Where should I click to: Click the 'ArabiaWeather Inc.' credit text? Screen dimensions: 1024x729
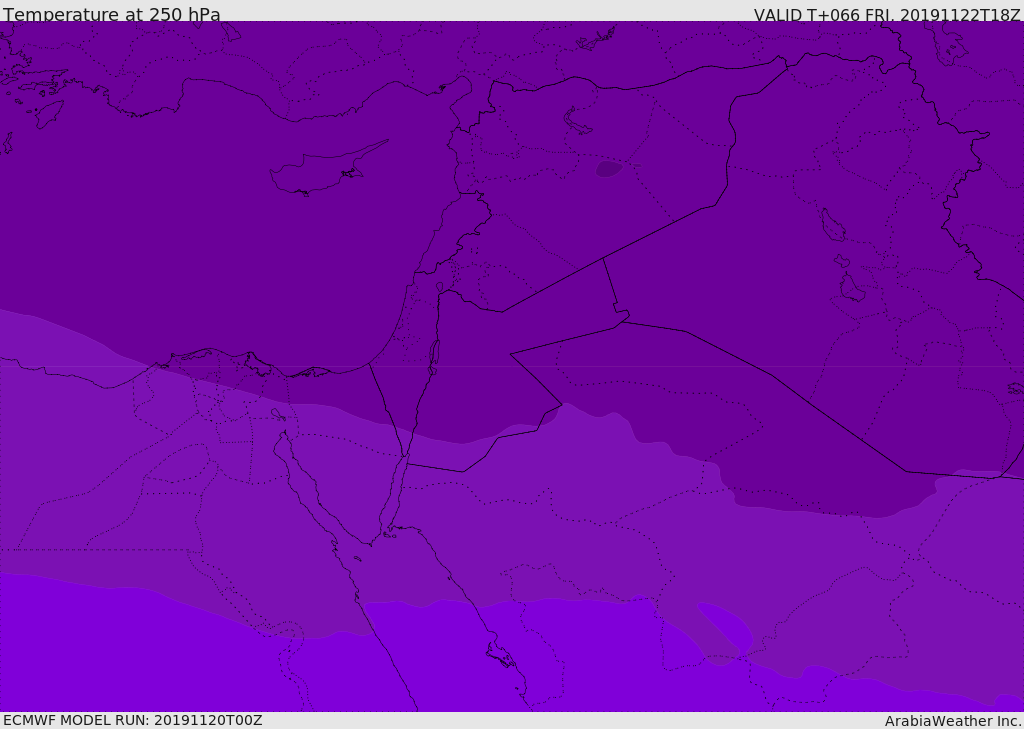click(x=953, y=721)
